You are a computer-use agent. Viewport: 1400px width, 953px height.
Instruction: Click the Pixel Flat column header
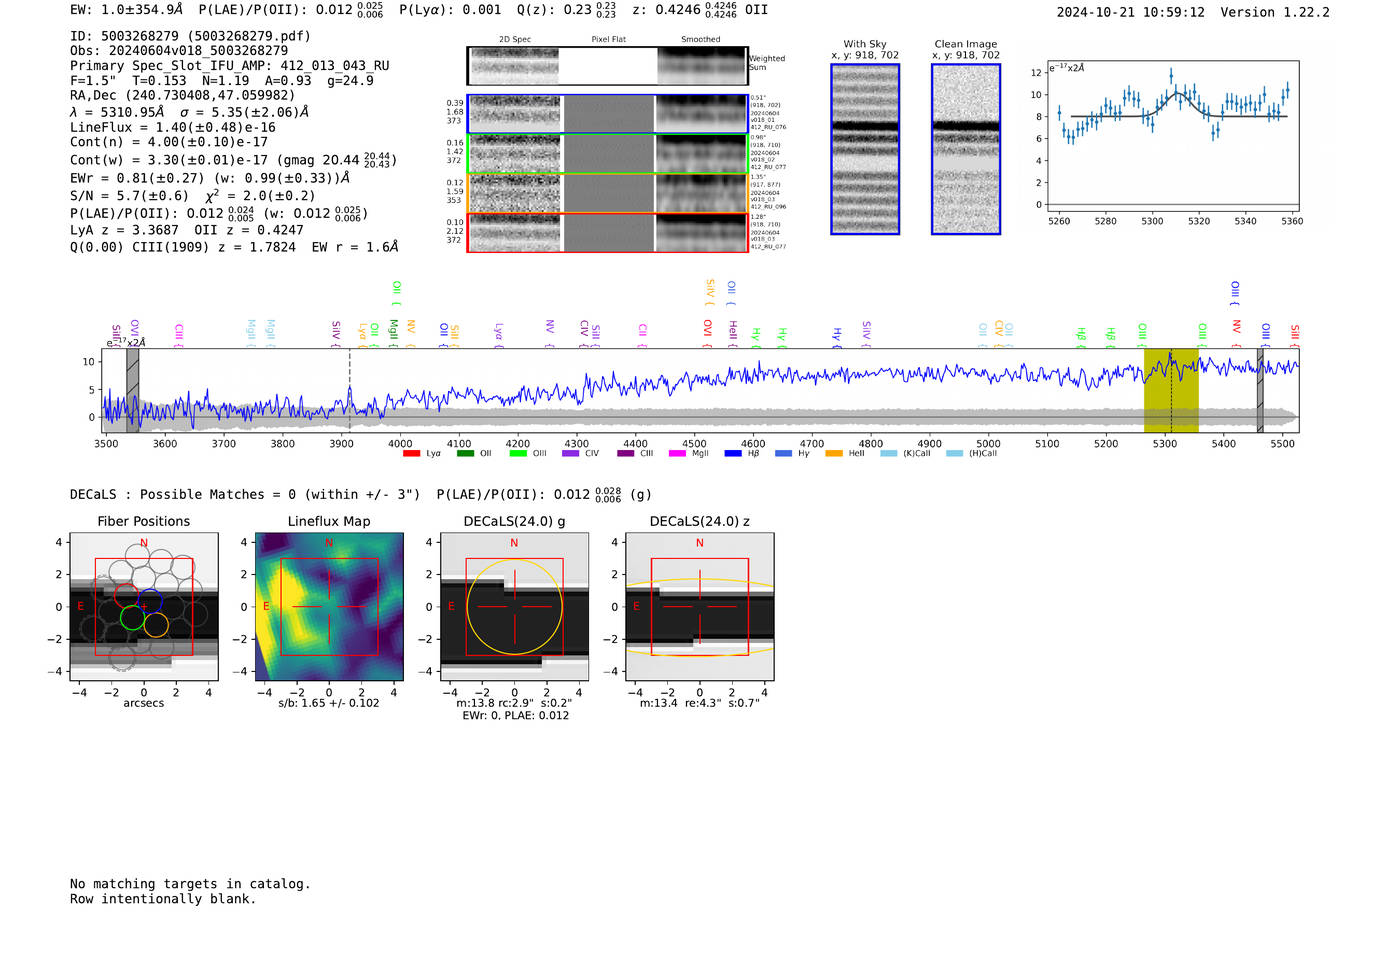[x=608, y=40]
